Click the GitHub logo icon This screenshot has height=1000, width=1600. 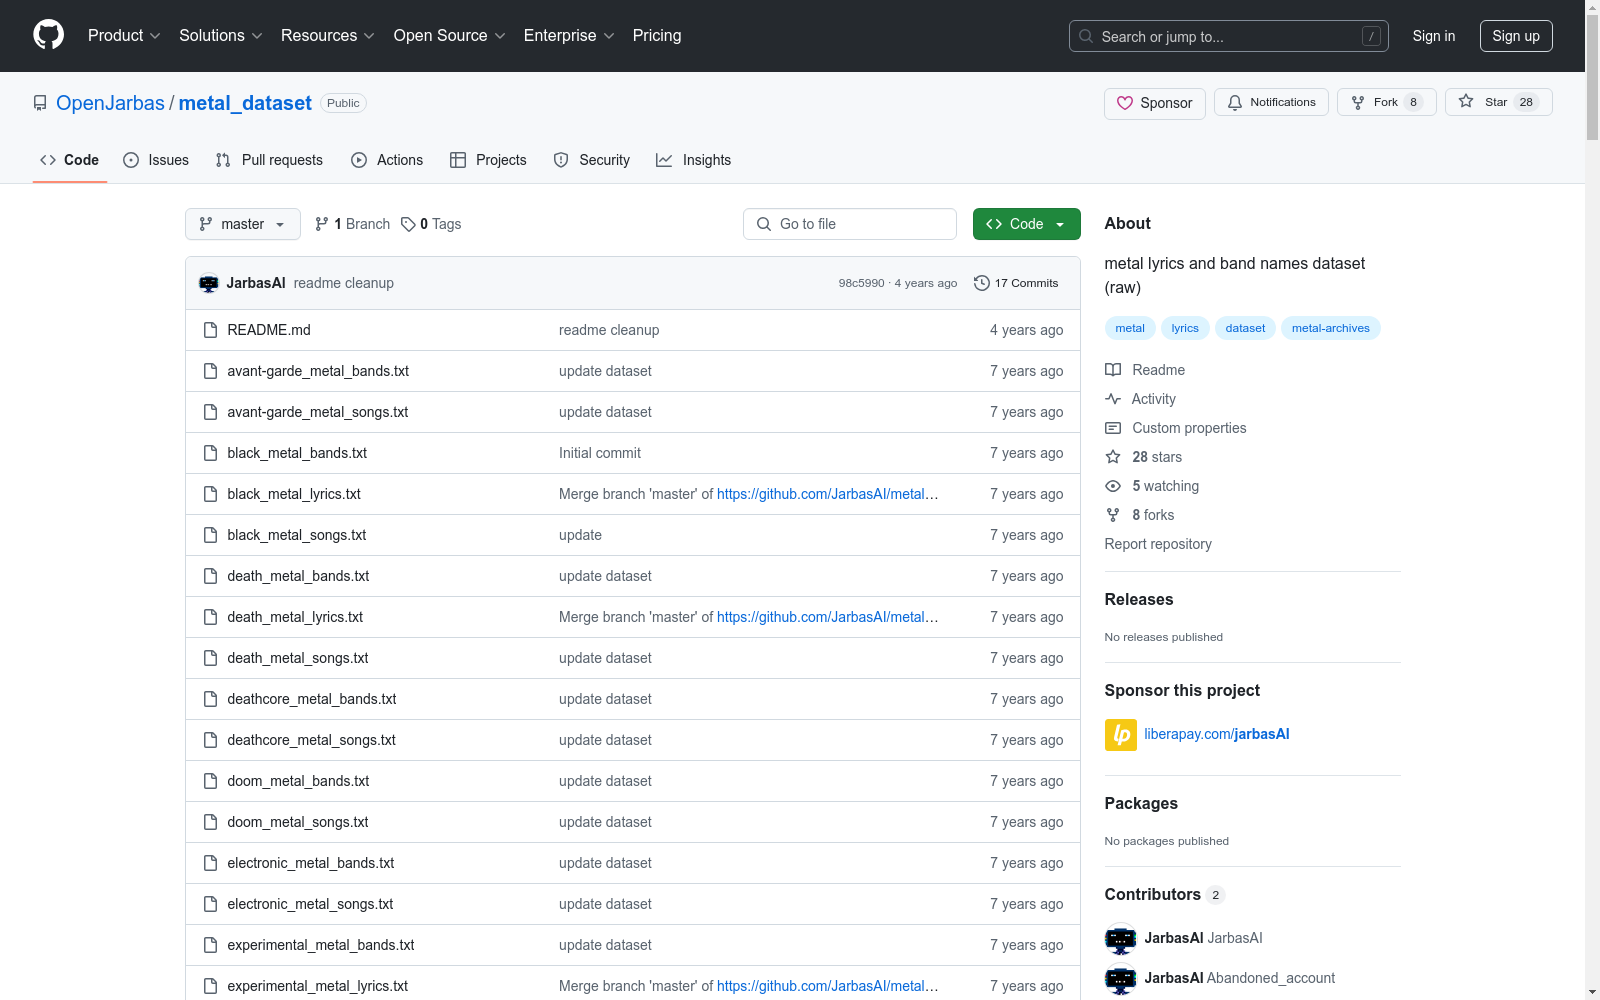[x=48, y=35]
